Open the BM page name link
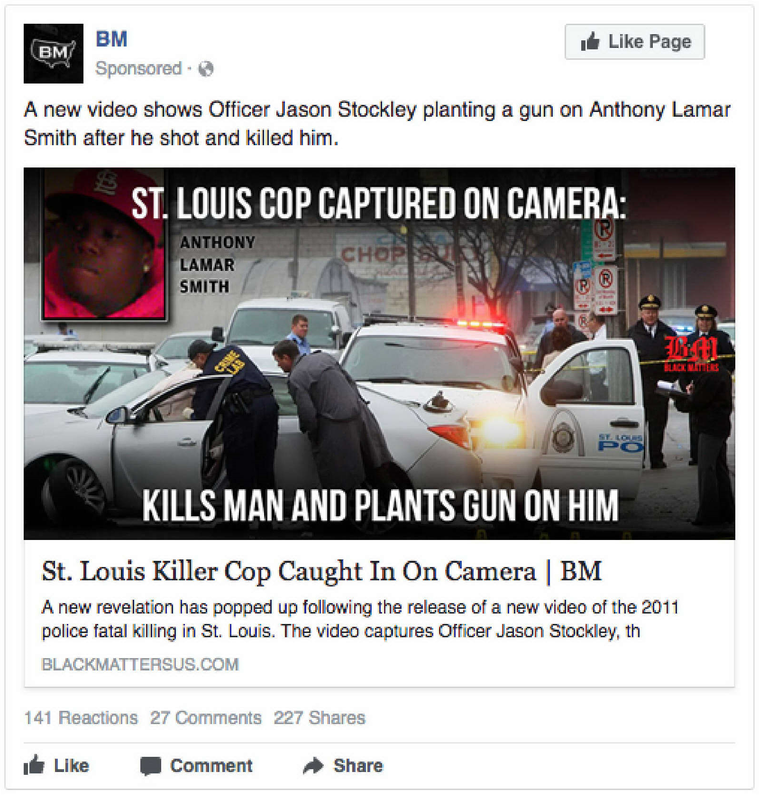Image resolution: width=759 pixels, height=800 pixels. coord(111,39)
